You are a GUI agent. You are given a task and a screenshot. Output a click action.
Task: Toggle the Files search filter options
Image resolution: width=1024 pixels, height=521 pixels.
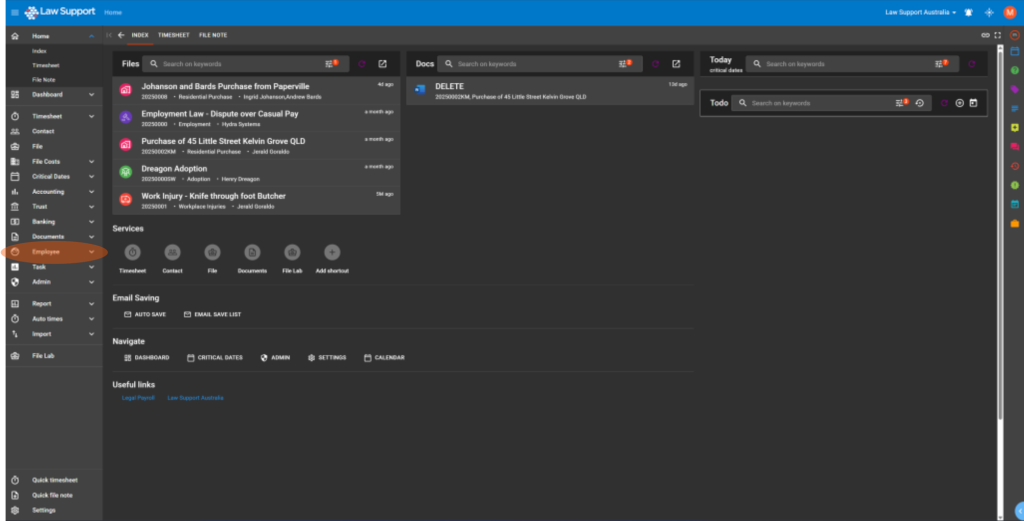click(x=331, y=64)
